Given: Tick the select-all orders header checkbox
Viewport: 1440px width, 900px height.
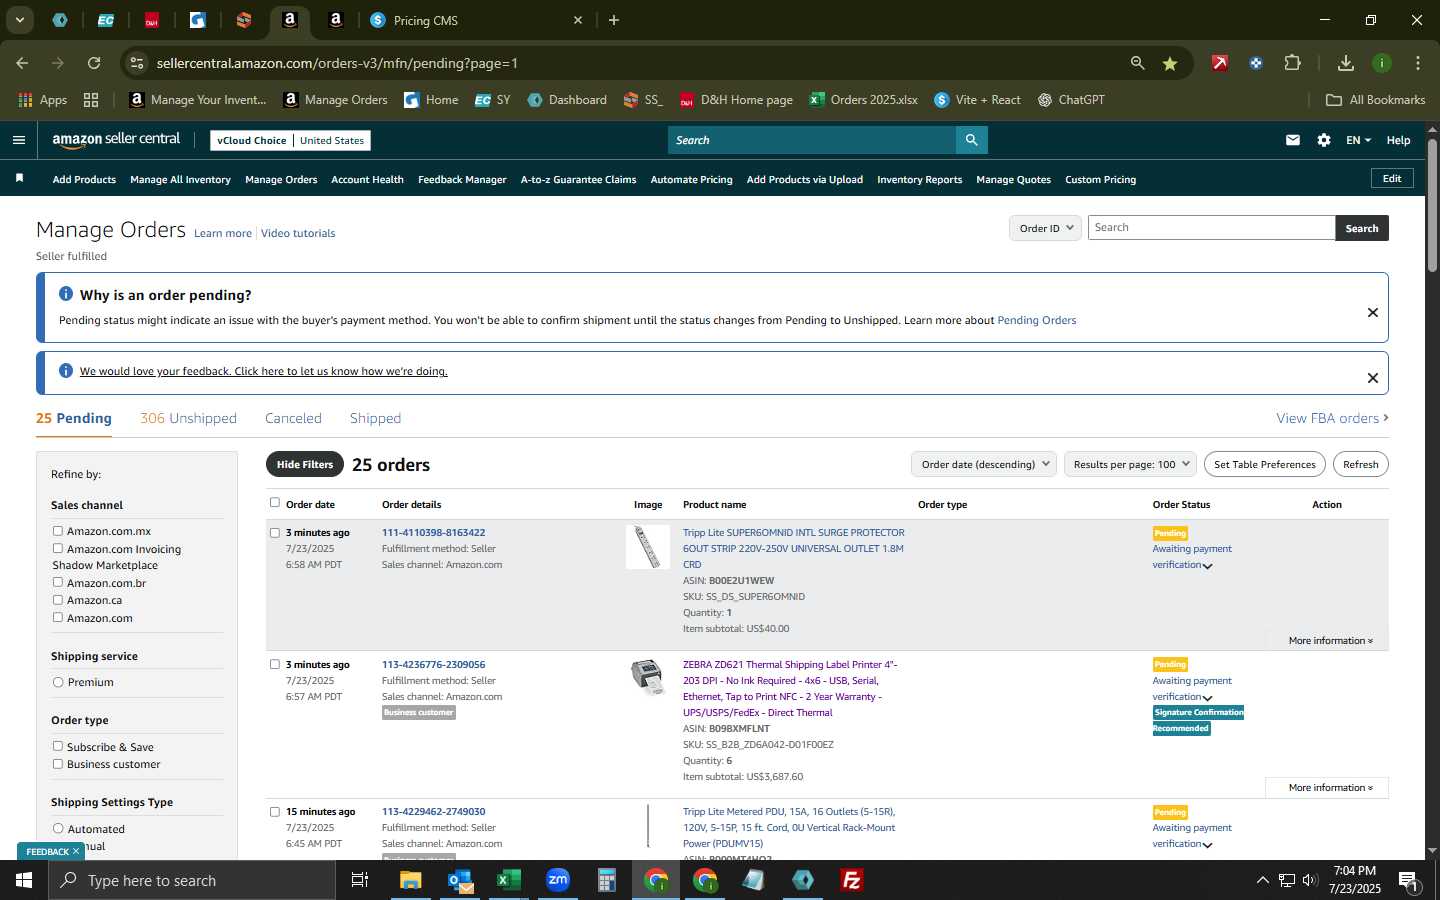Looking at the screenshot, I should 275,503.
